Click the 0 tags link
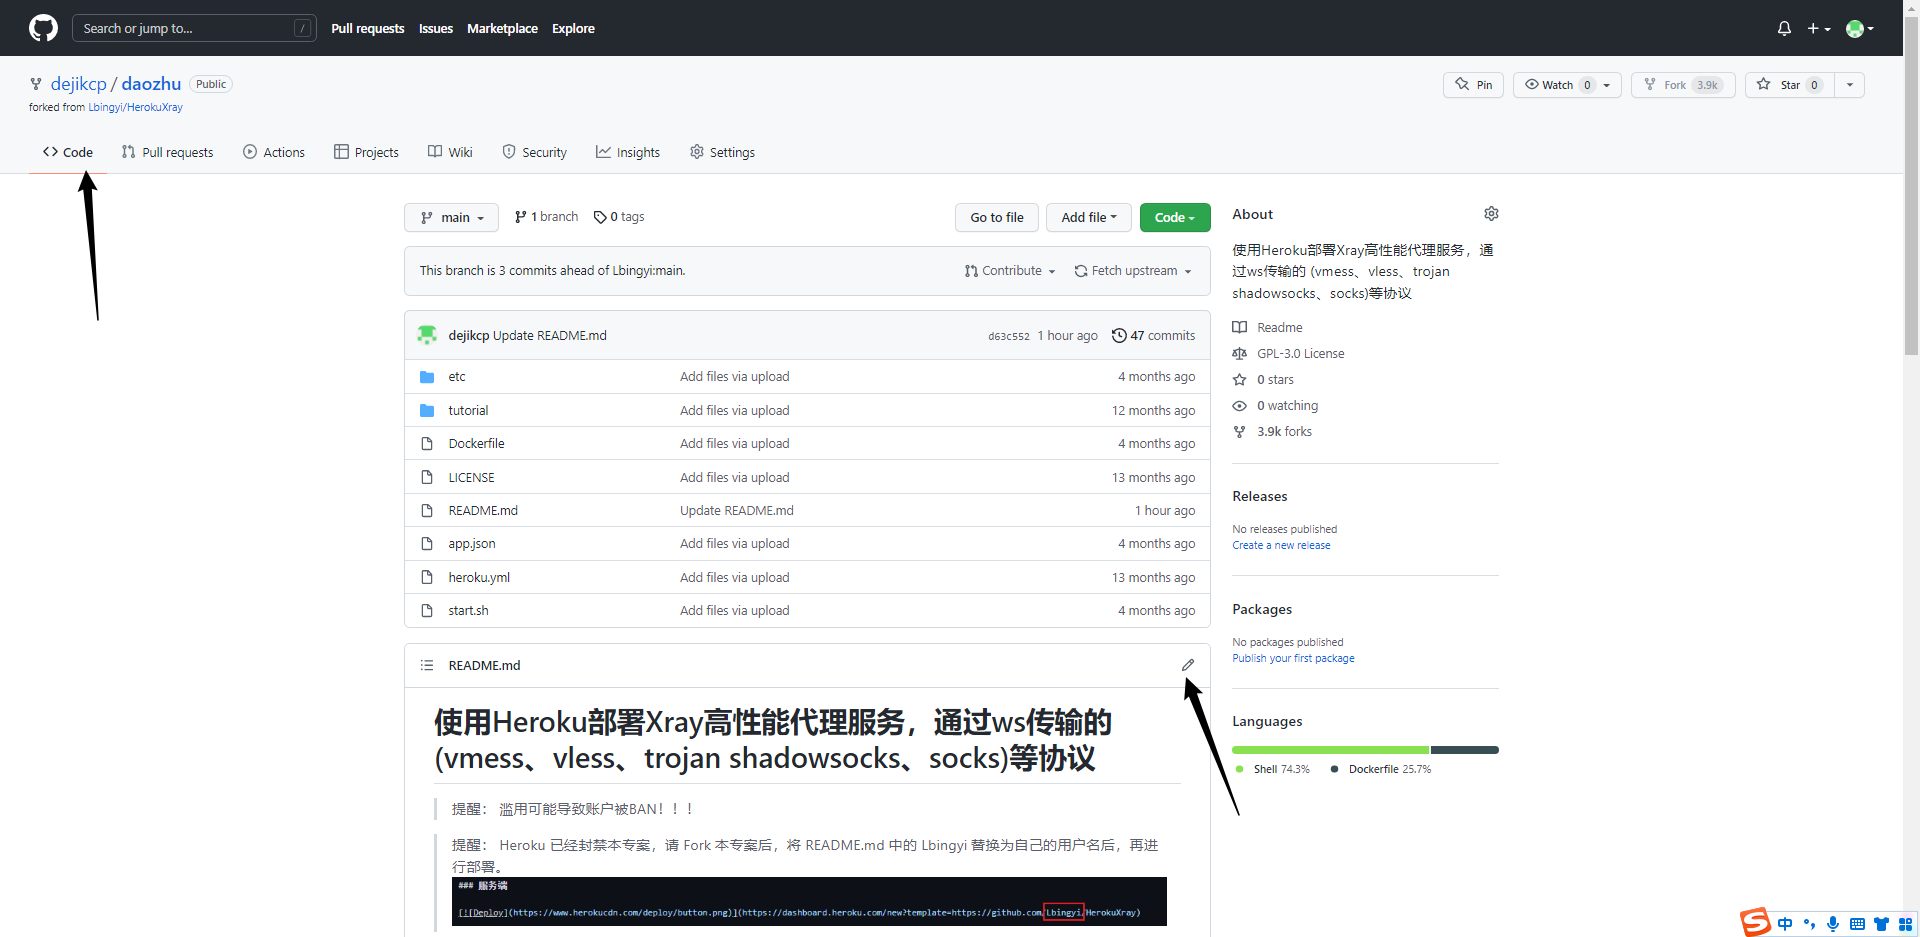Image resolution: width=1920 pixels, height=937 pixels. (x=619, y=217)
